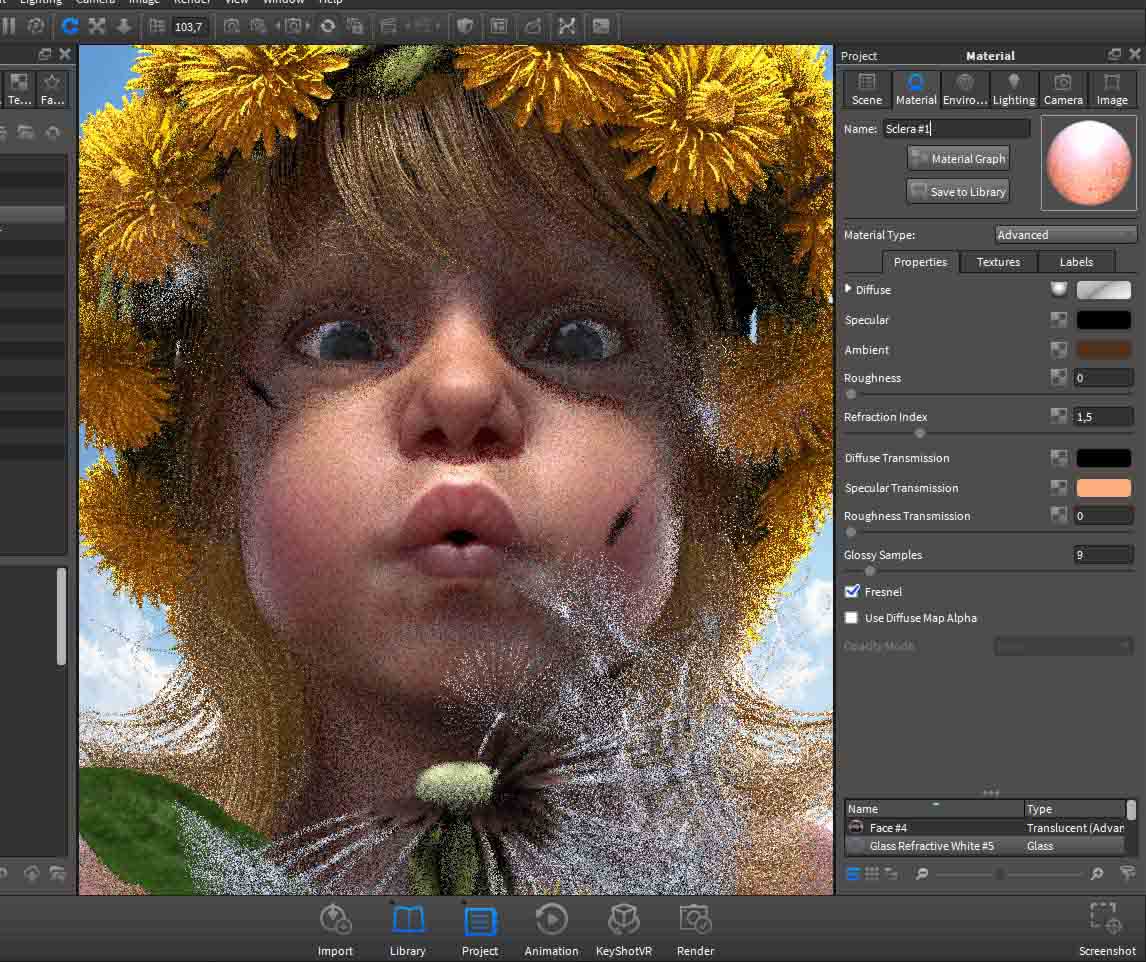Click the material Name input field
The width and height of the screenshot is (1146, 962).
tap(956, 129)
